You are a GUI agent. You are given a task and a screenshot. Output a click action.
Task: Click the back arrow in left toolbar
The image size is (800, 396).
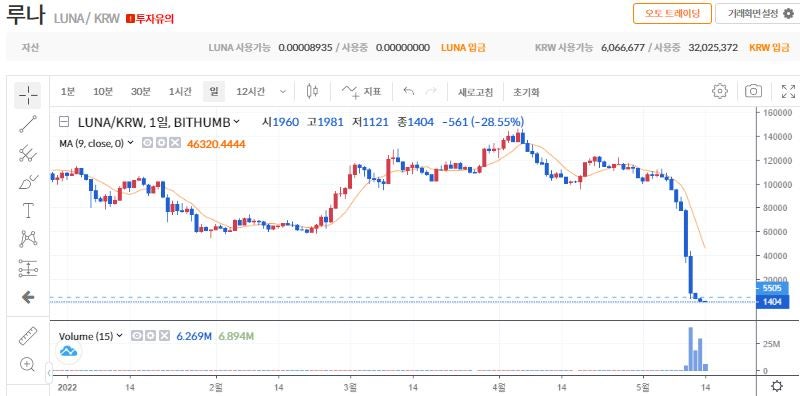click(x=28, y=298)
